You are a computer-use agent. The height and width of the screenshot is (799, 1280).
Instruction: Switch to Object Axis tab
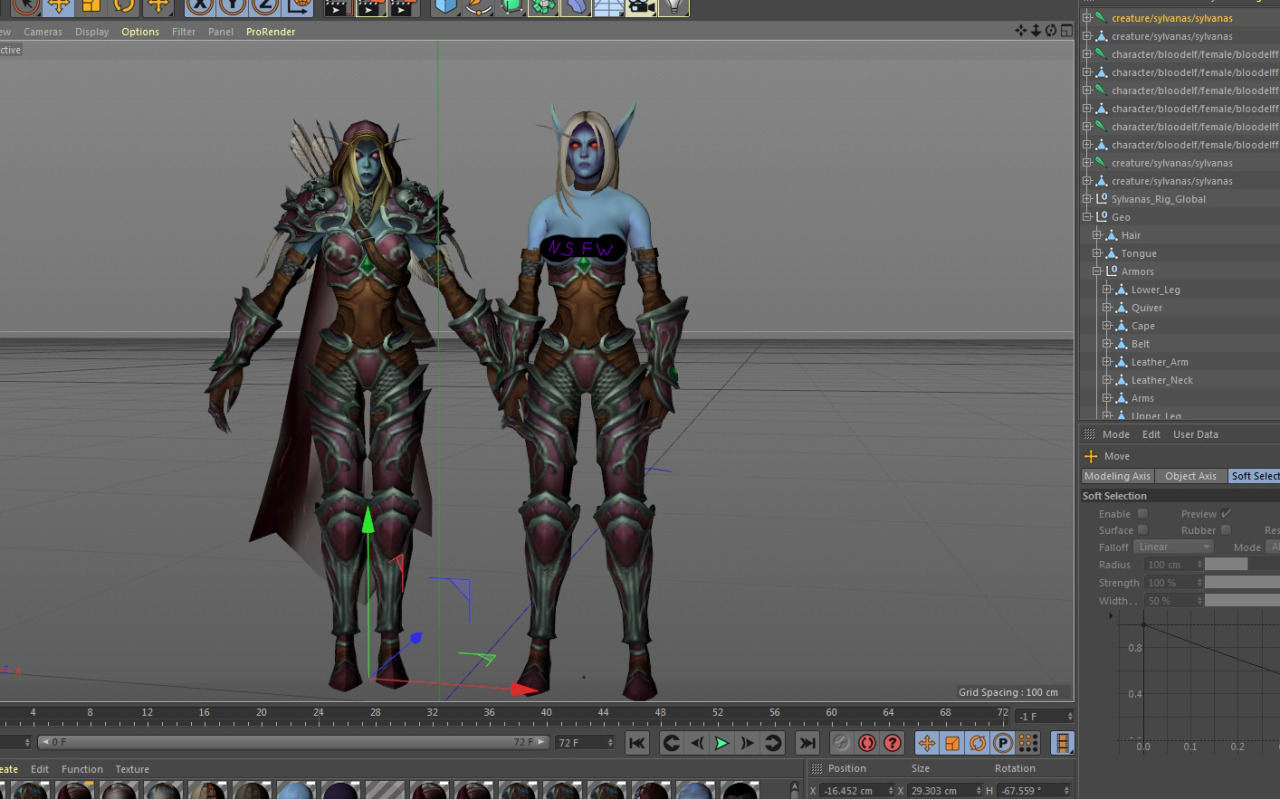pos(1191,476)
